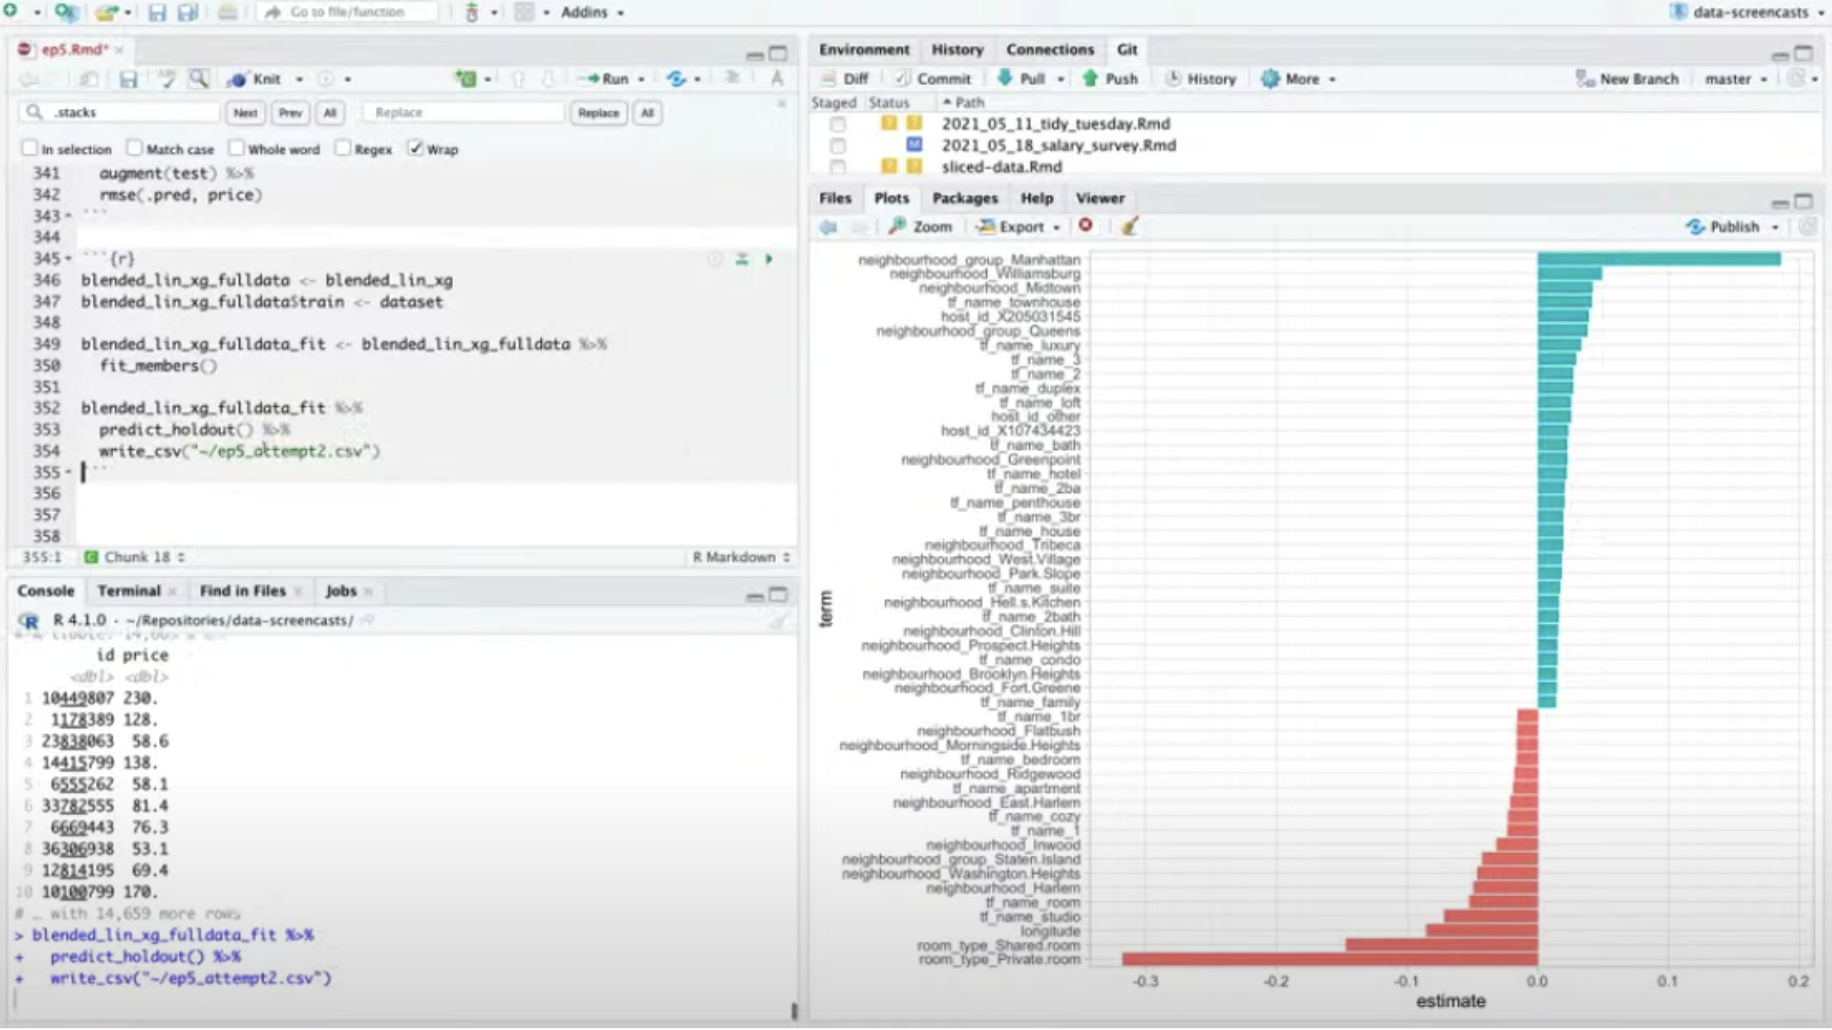Enable the Whole word checkbox
Screen dimensions: 1832x1030
coord(236,148)
